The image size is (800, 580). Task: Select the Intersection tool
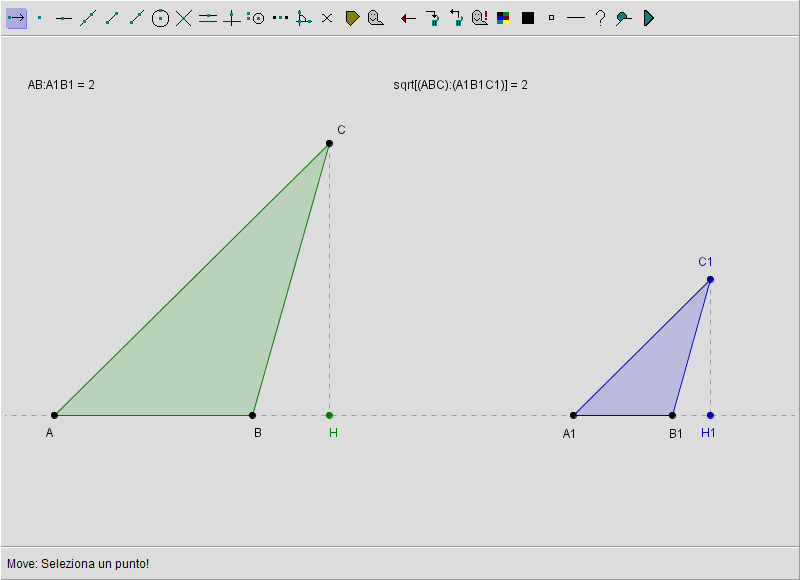point(184,18)
